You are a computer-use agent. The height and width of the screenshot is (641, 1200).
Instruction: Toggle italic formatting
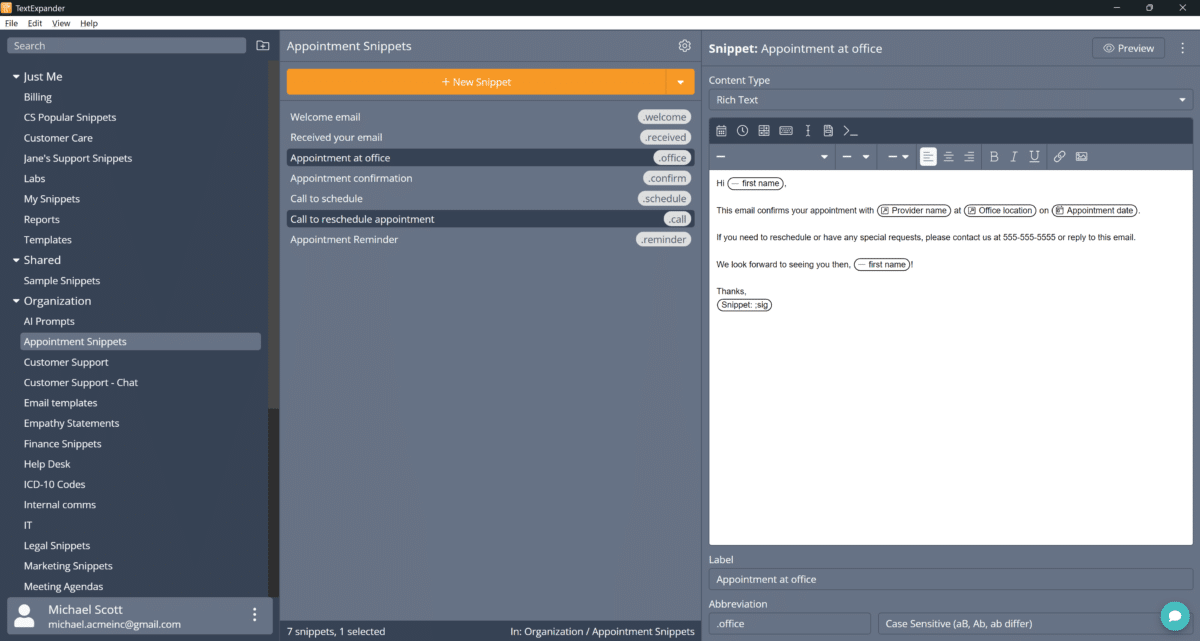pos(1013,157)
